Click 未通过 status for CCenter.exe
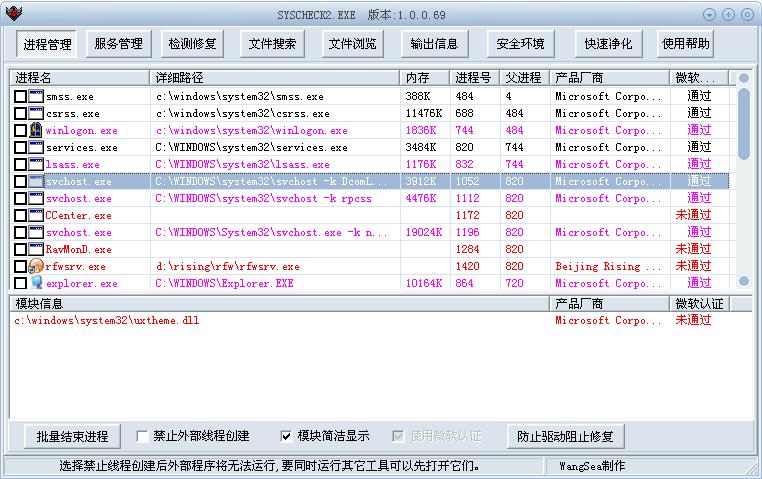Viewport: 762px width, 479px height. 693,215
